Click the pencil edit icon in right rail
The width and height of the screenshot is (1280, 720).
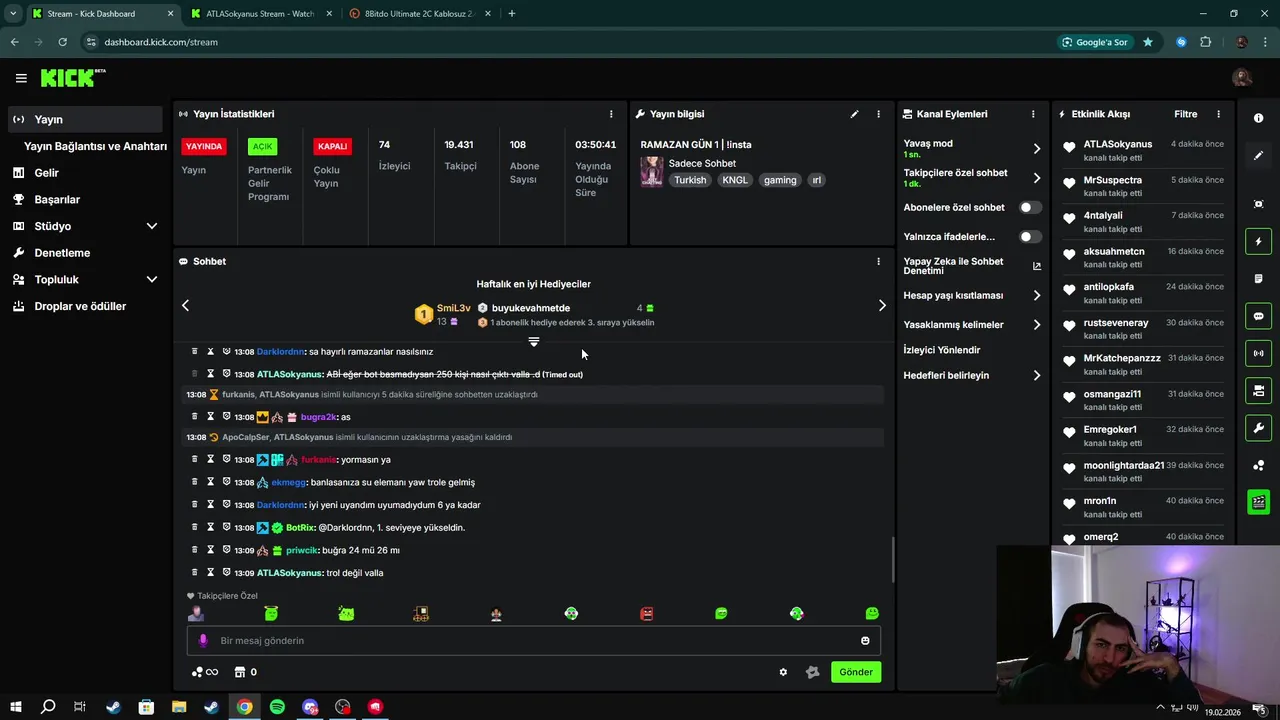[x=1258, y=156]
